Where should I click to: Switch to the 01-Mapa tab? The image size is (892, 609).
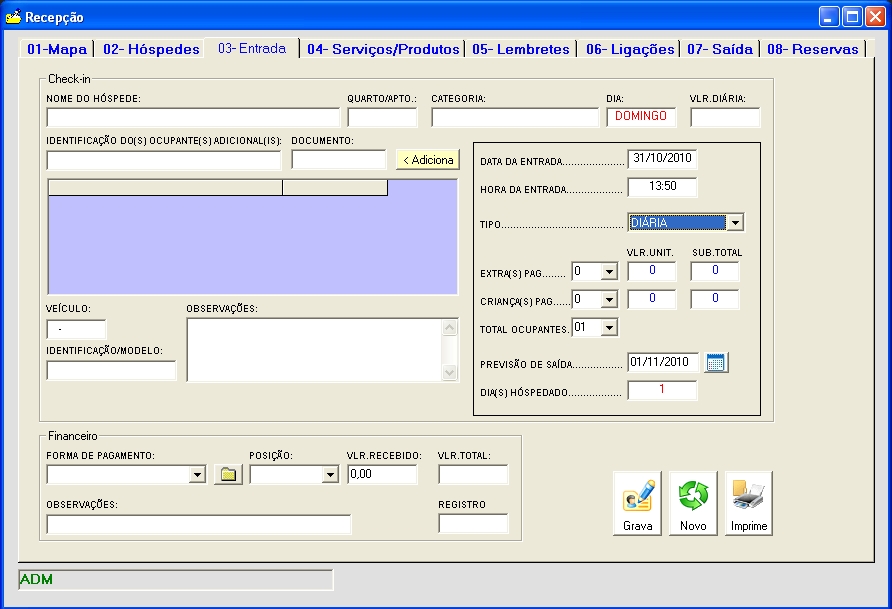(57, 49)
